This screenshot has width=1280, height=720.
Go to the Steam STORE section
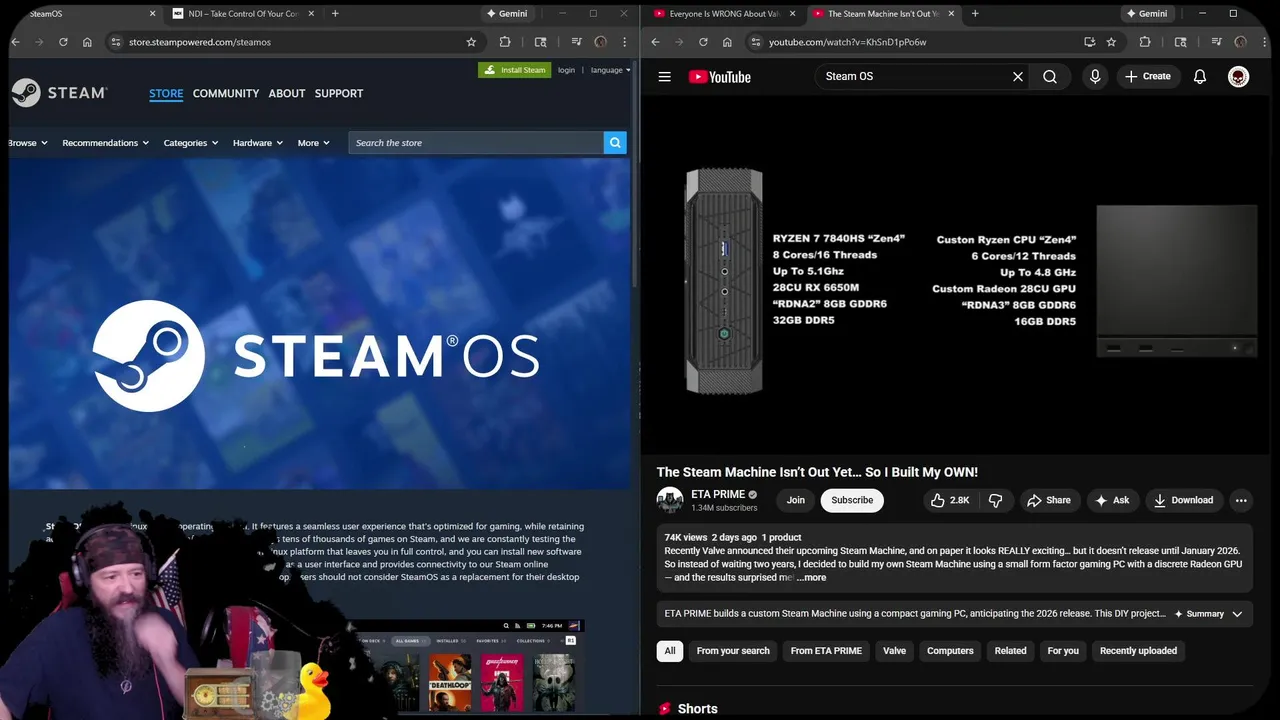(166, 93)
